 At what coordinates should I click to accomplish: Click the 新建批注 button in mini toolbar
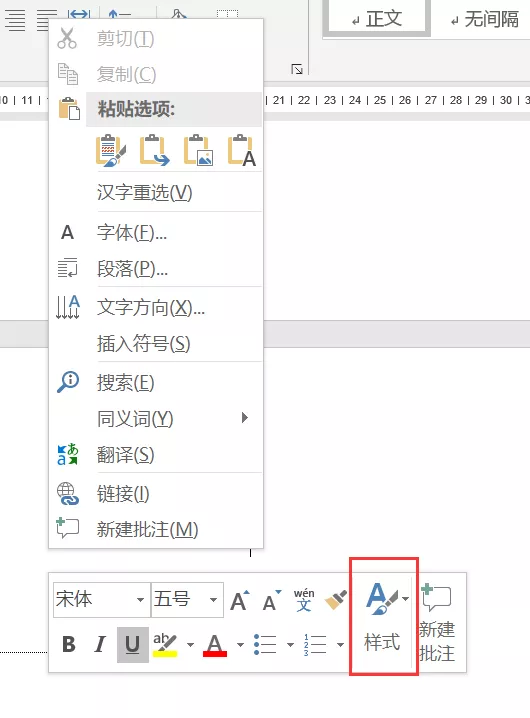[437, 622]
